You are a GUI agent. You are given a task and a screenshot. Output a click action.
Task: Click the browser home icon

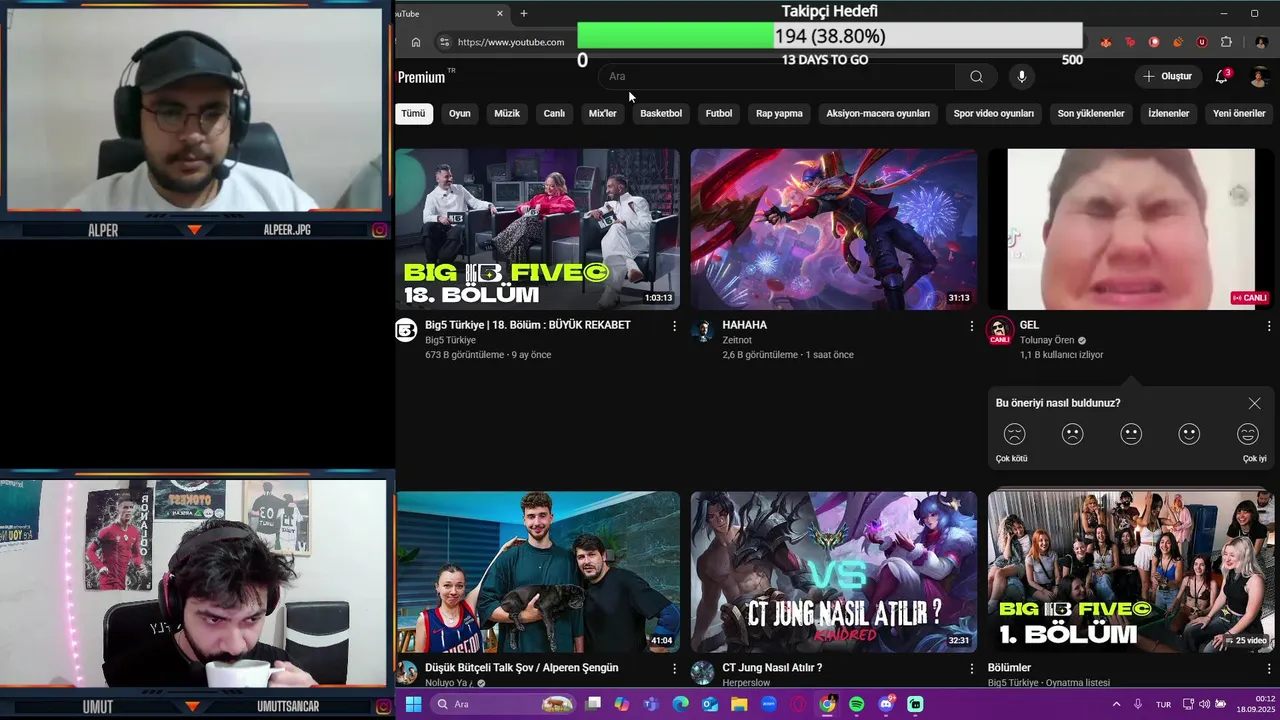[x=416, y=42]
